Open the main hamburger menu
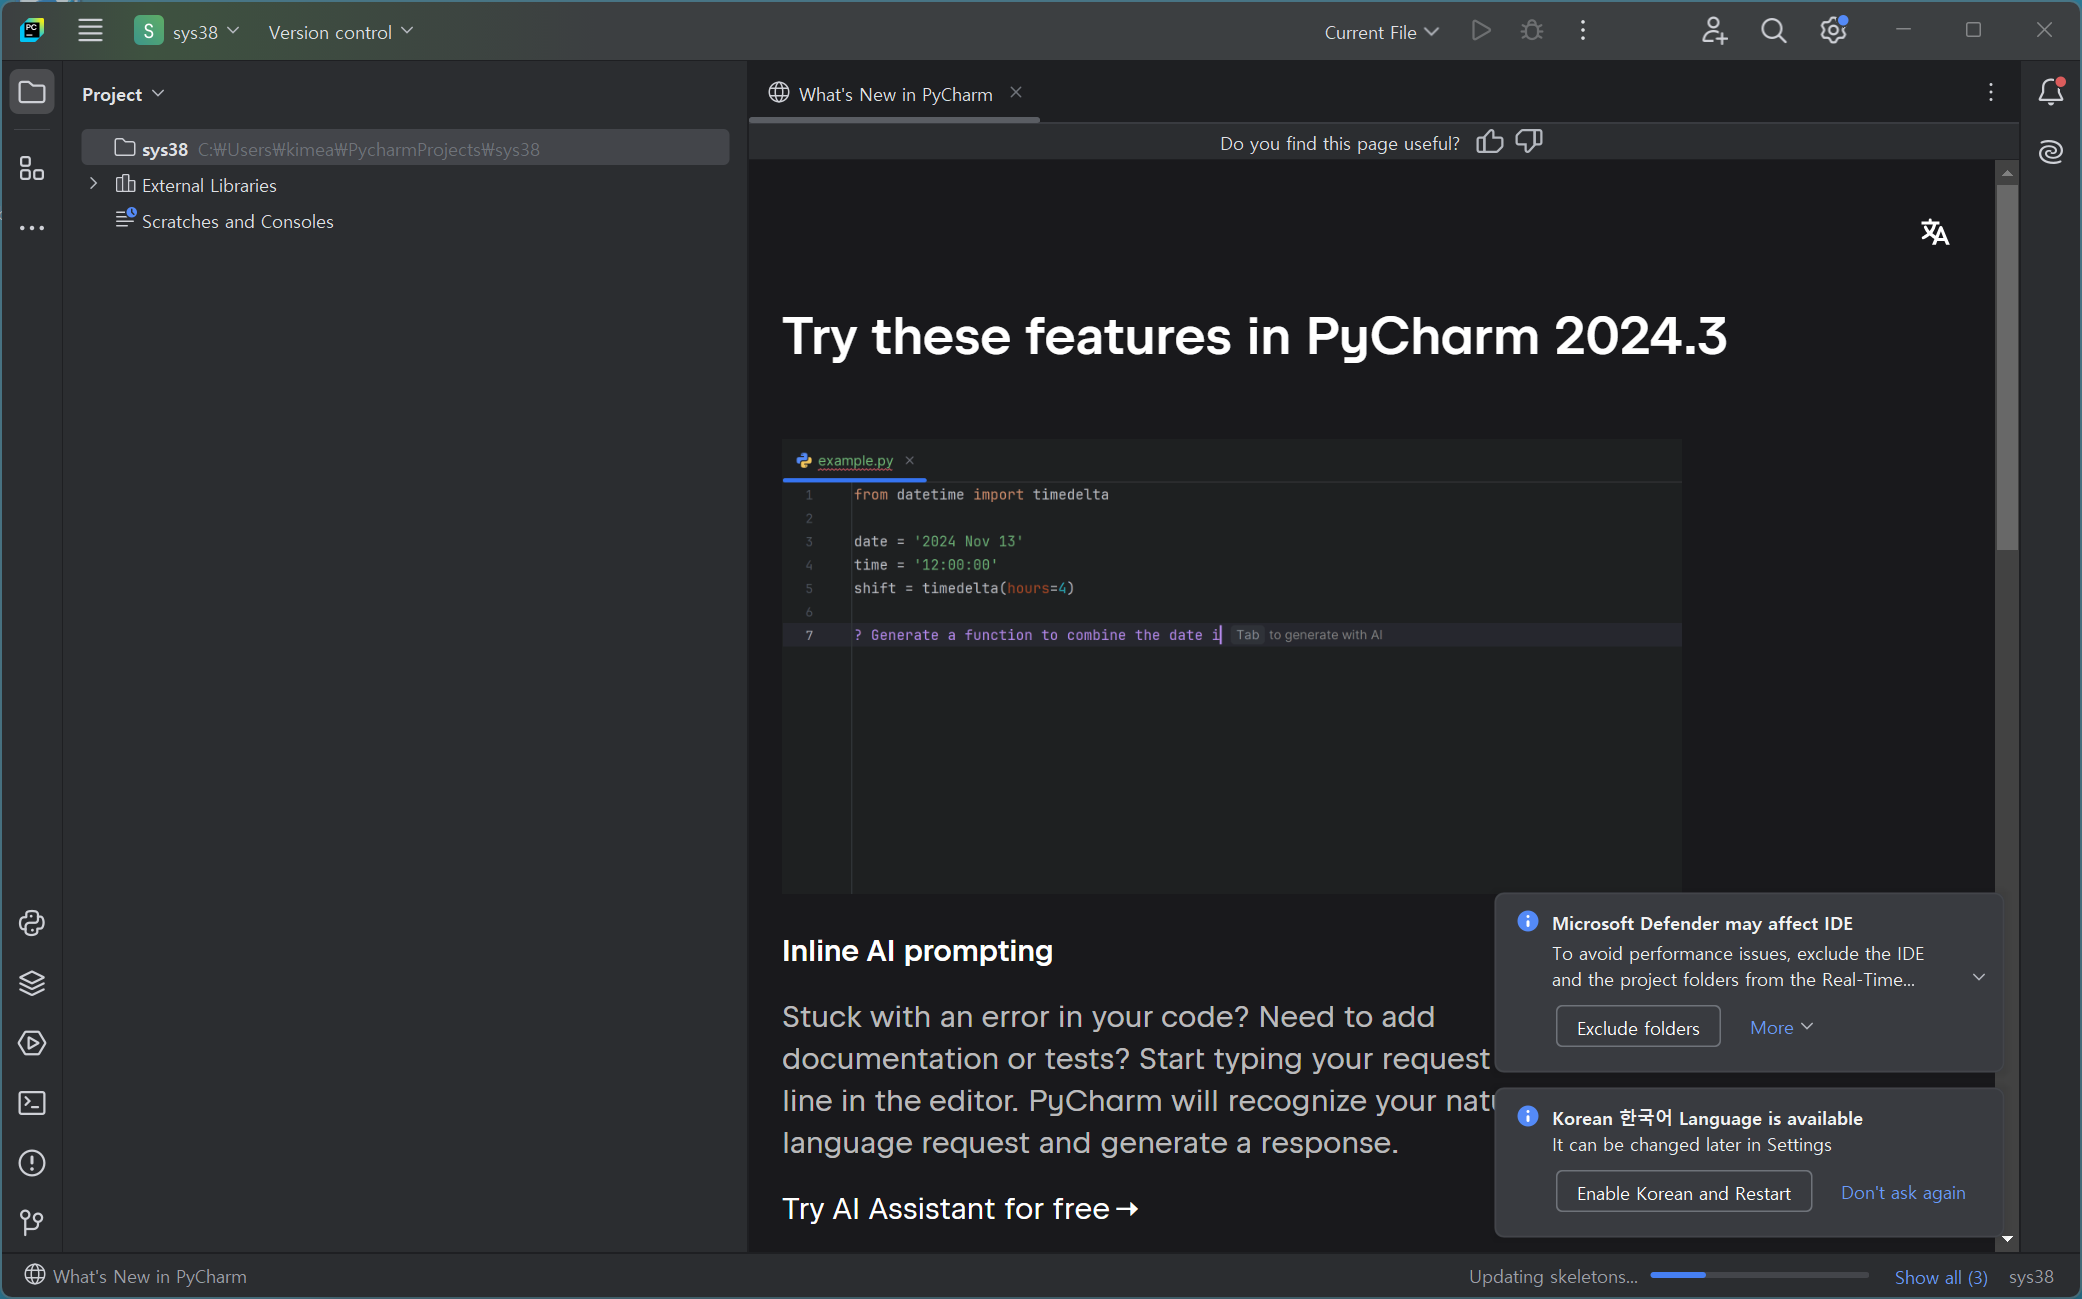The height and width of the screenshot is (1299, 2082). click(90, 31)
